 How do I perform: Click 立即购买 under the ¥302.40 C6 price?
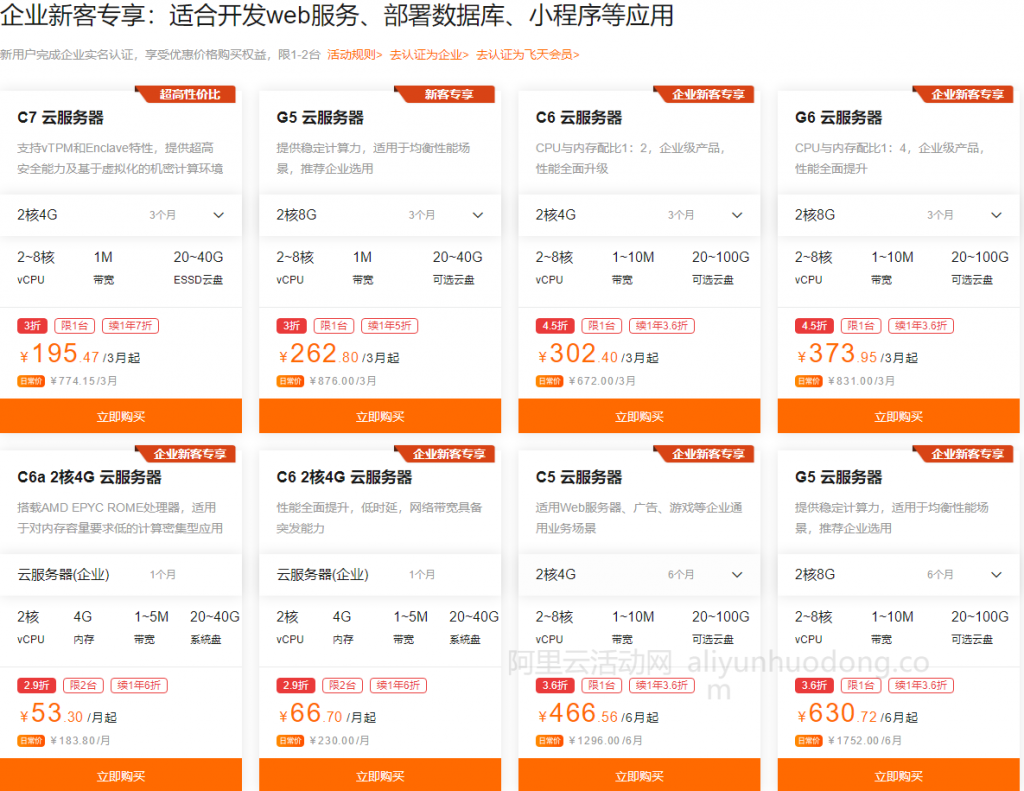point(639,416)
